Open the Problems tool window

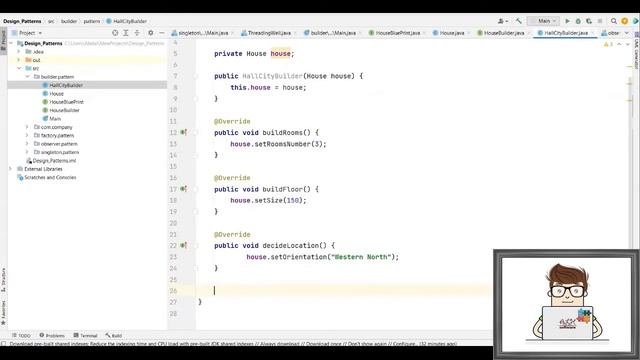[52, 336]
